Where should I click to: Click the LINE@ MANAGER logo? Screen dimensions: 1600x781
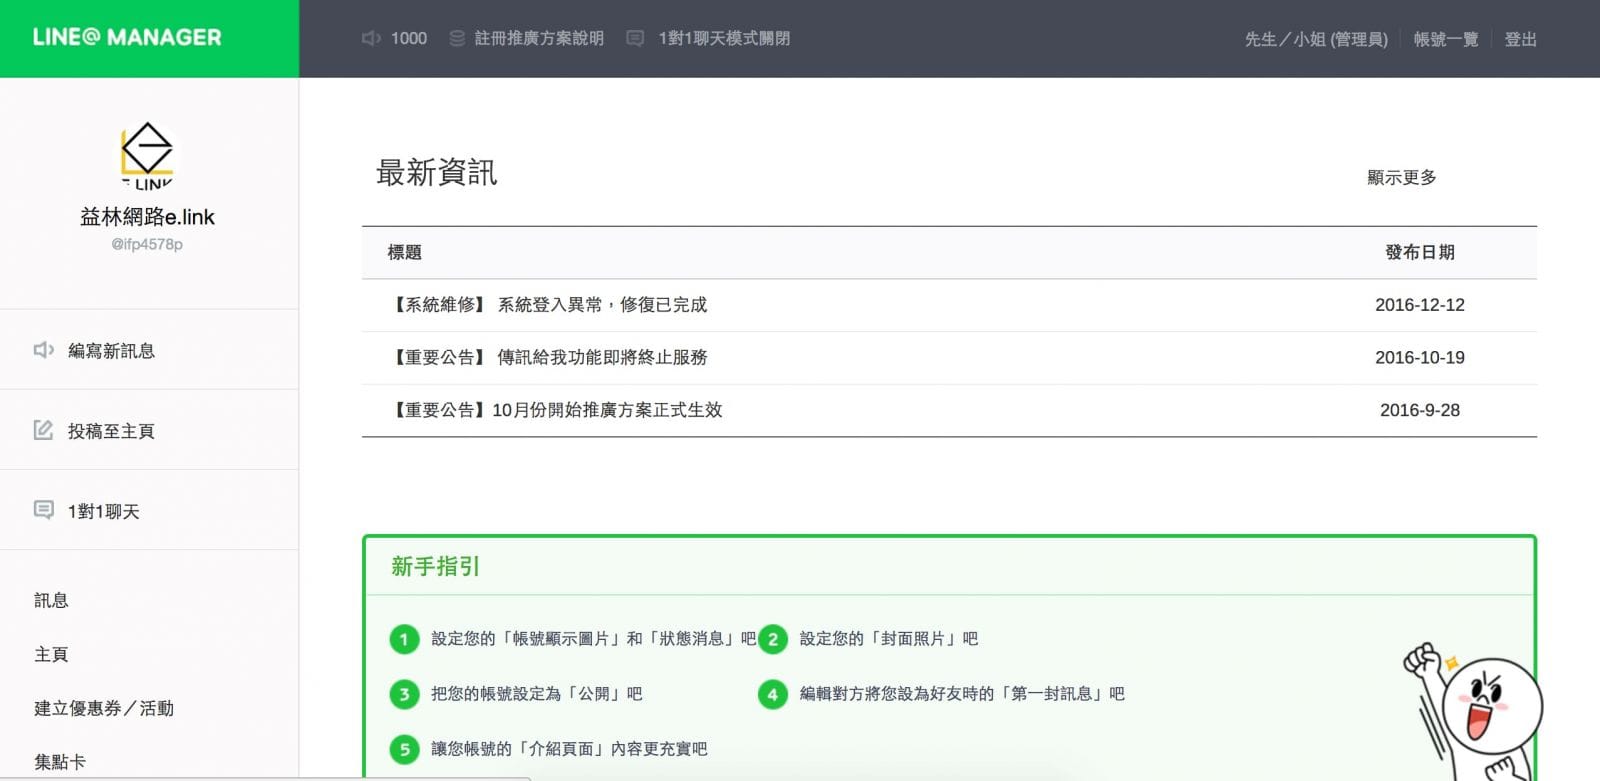coord(127,37)
